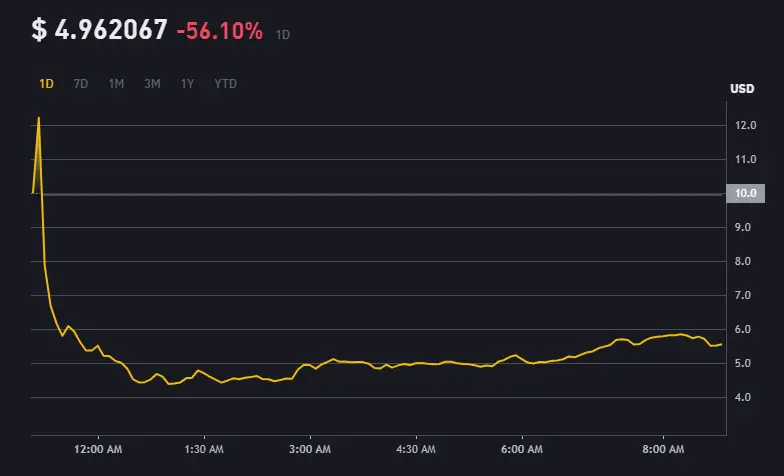Click the 8.0 y-axis label

click(x=743, y=262)
